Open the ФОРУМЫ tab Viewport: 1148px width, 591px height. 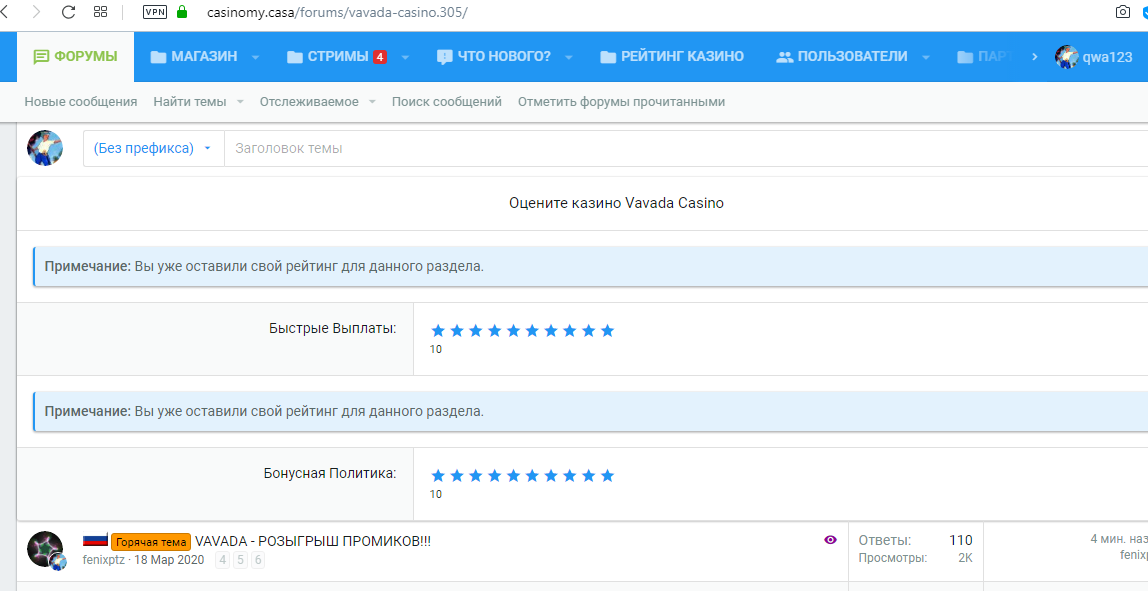[75, 56]
